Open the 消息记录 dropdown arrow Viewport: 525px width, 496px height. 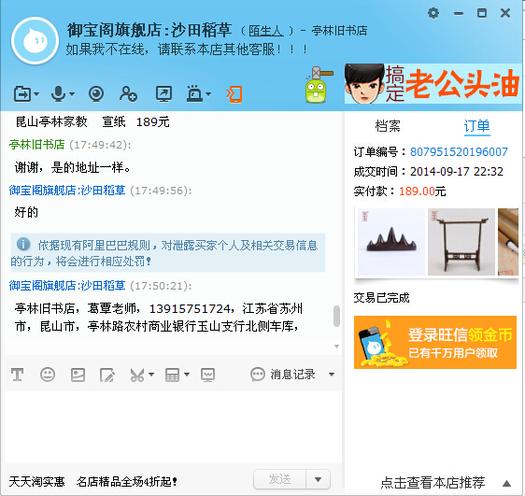331,374
